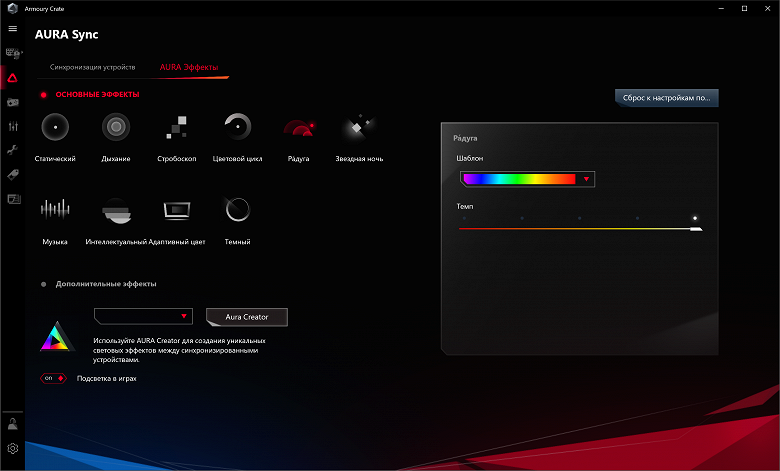
Task: Minimize the Armoury Crate window
Action: pos(721,8)
